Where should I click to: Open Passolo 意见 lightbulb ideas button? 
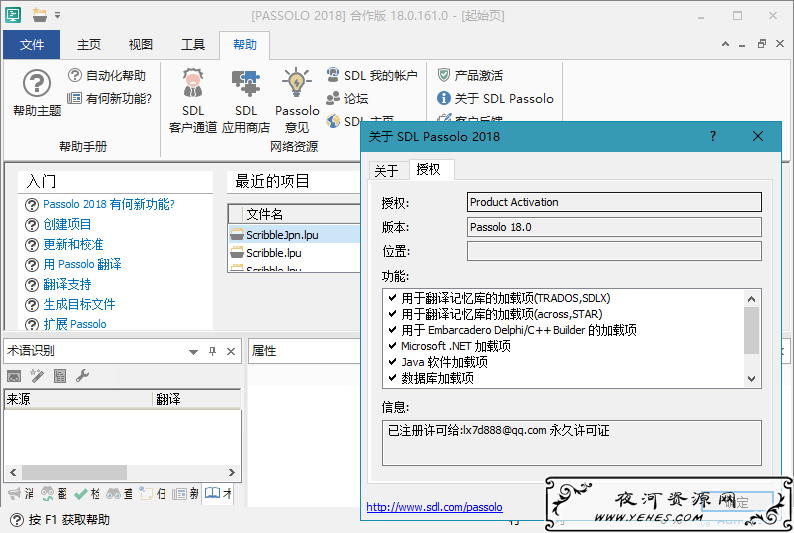click(297, 101)
